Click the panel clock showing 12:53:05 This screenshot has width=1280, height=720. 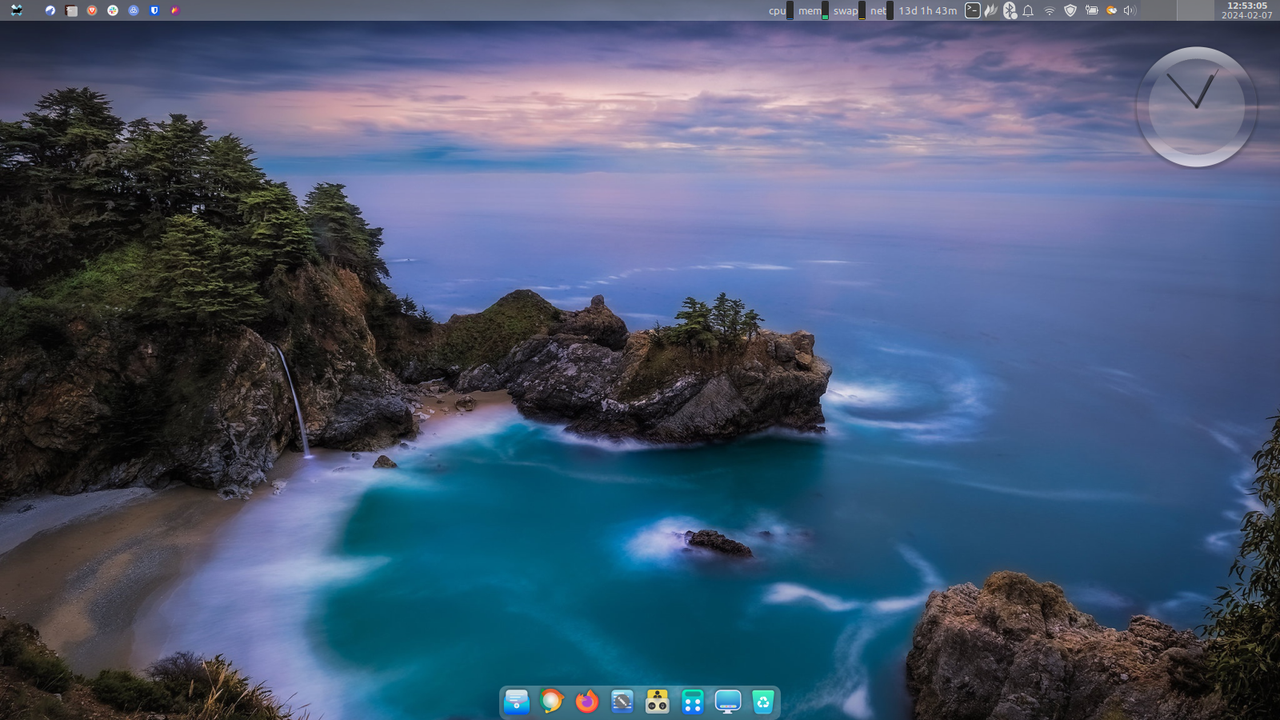point(1247,10)
